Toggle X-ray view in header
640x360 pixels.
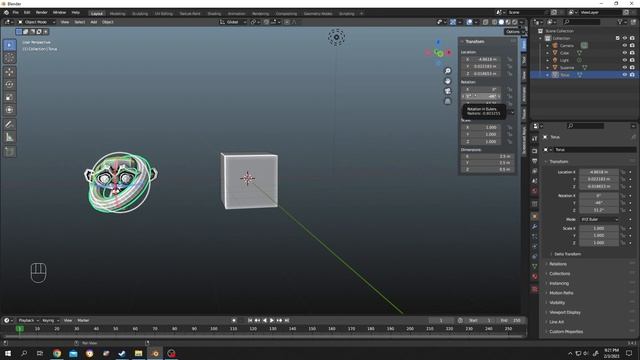click(x=485, y=22)
